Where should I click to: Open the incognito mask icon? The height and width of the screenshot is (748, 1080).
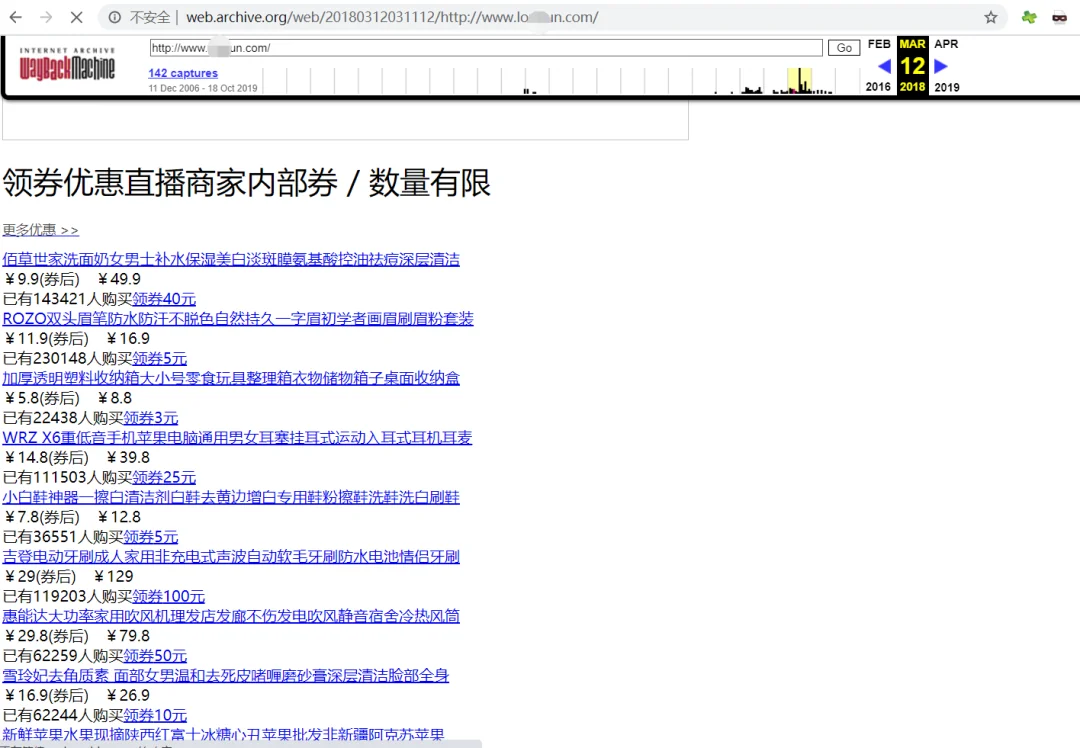1060,17
